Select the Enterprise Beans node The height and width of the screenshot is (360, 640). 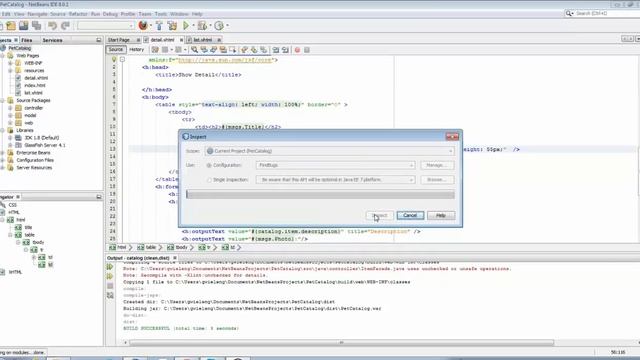point(33,153)
